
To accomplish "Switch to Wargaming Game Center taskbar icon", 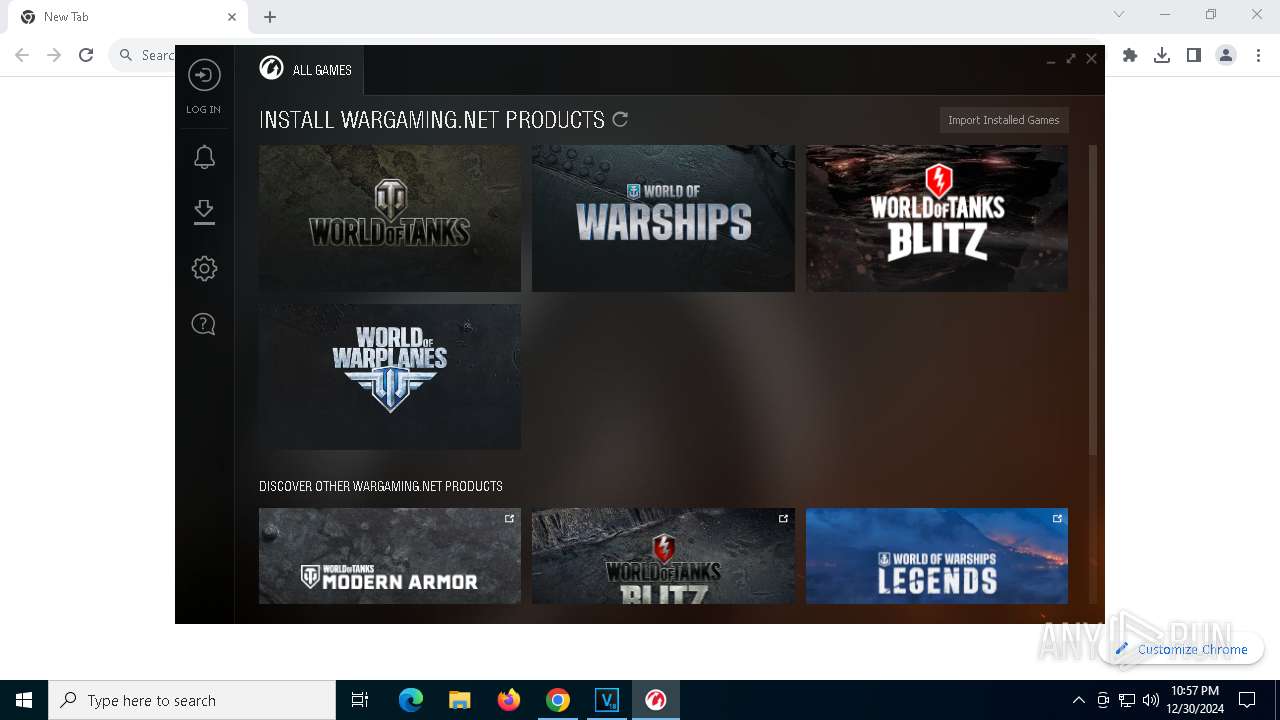I will click(x=656, y=700).
